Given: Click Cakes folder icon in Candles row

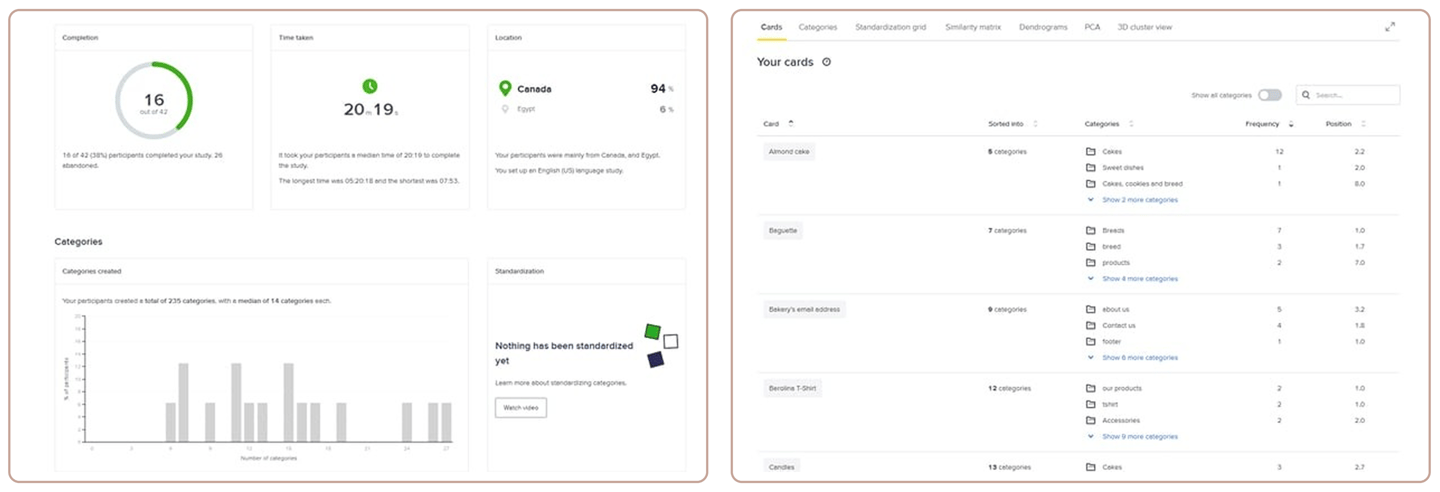Looking at the screenshot, I should pyautogui.click(x=1091, y=468).
